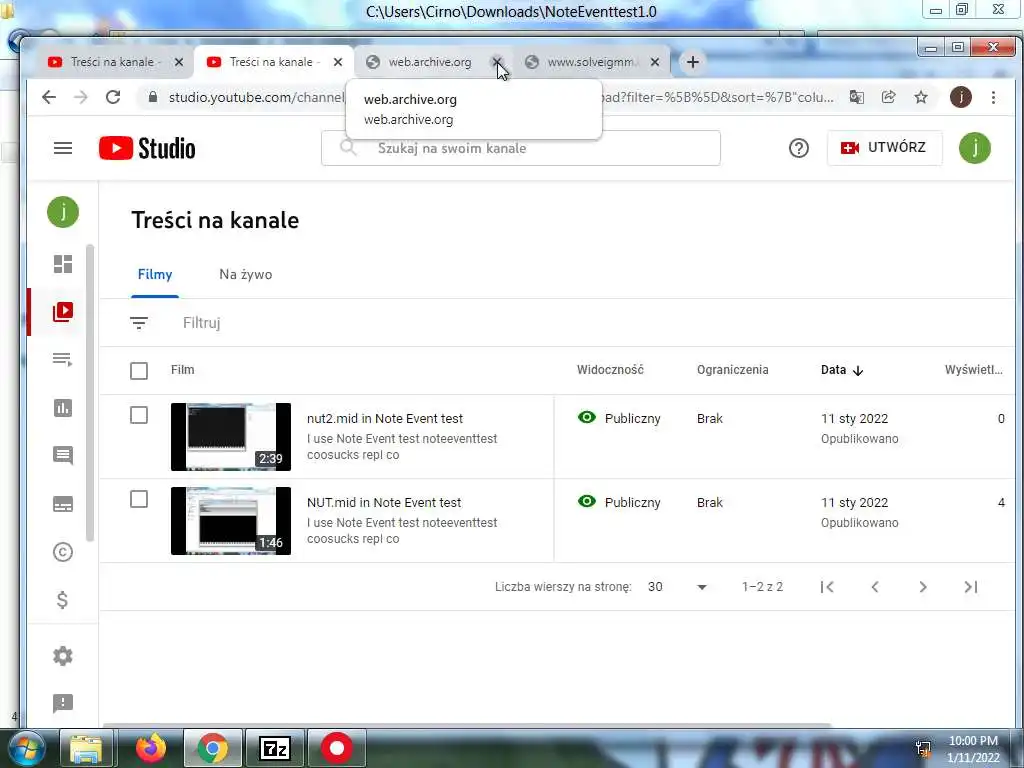Sort by the Data column arrow
This screenshot has width=1024, height=768.
pyautogui.click(x=858, y=370)
